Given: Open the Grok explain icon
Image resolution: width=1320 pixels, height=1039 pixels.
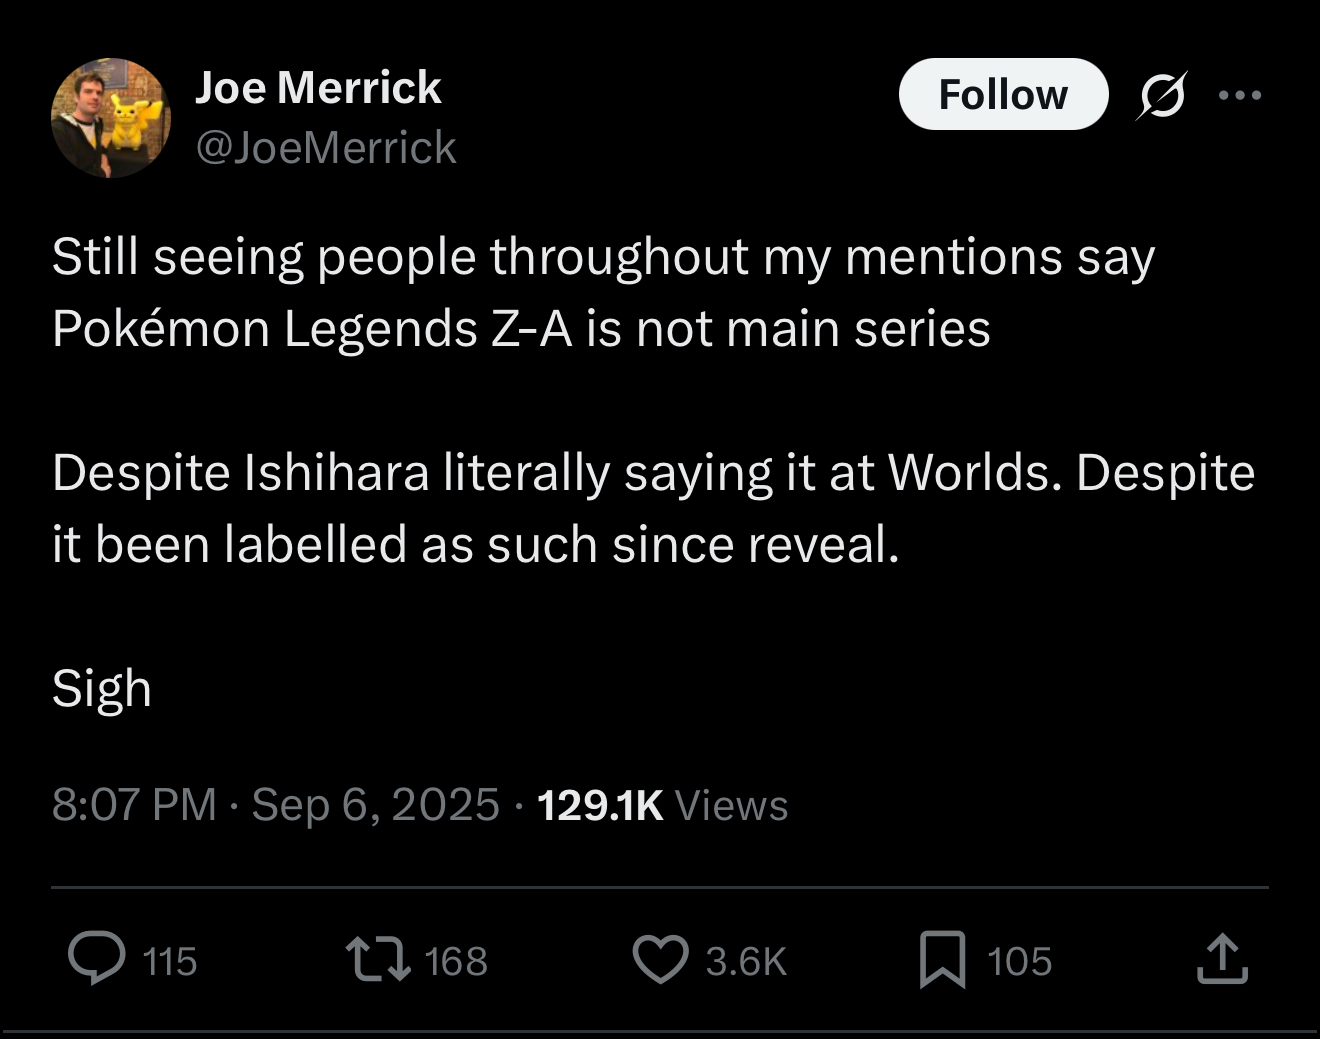Looking at the screenshot, I should 1161,95.
